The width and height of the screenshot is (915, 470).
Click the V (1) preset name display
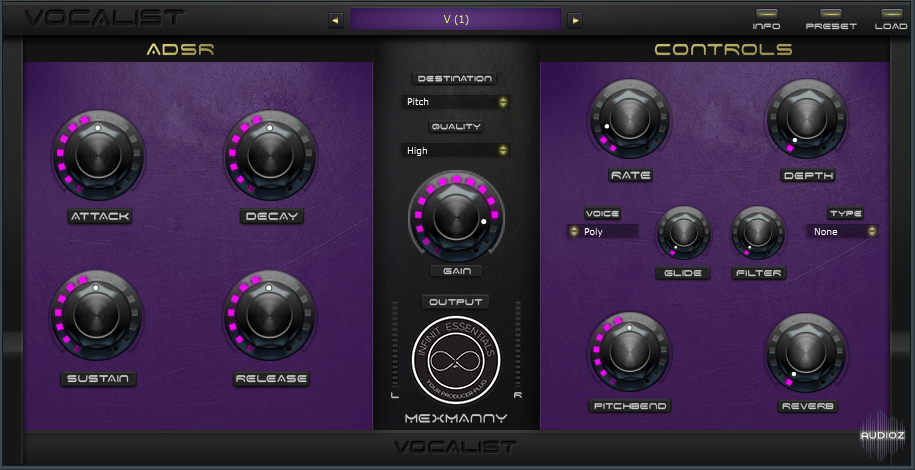point(456,19)
